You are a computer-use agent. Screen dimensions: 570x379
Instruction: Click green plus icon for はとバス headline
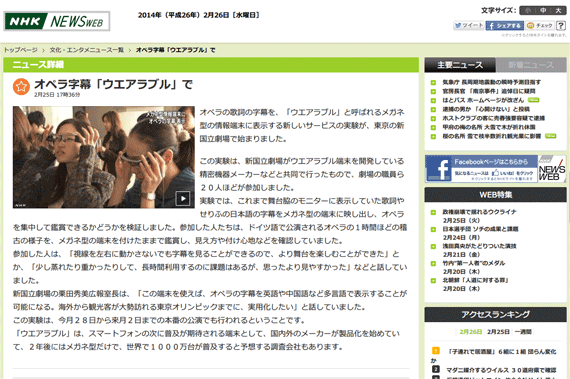(x=433, y=101)
